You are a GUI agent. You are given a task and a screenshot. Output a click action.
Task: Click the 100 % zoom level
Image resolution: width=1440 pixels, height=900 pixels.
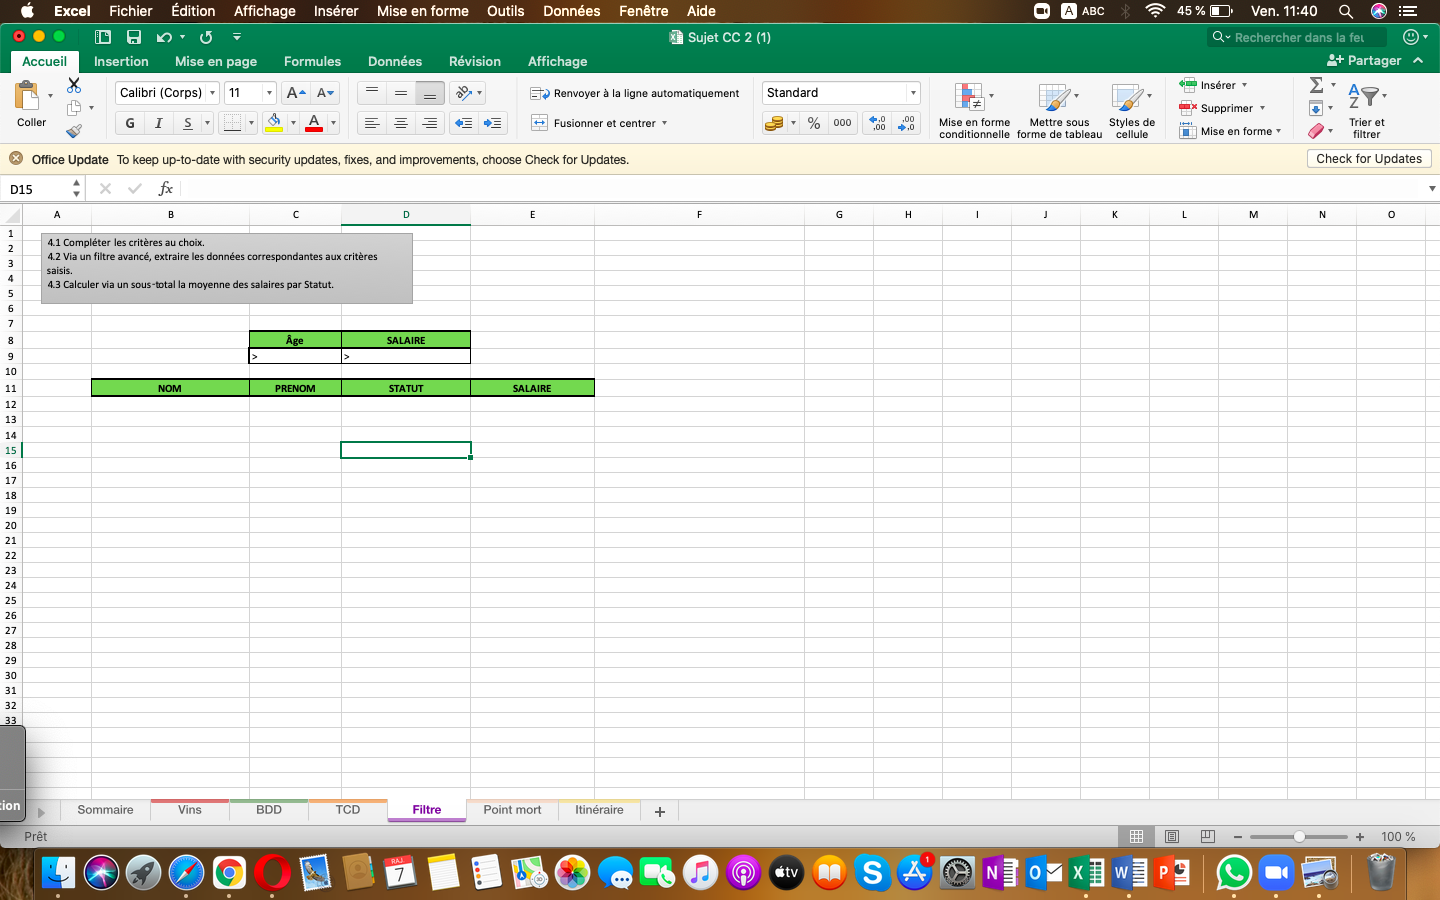click(1398, 837)
